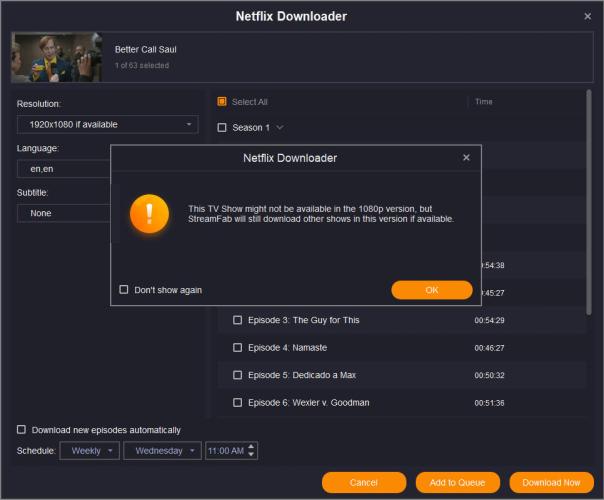
Task: Click the Better Call Saul title text
Action: [146, 49]
